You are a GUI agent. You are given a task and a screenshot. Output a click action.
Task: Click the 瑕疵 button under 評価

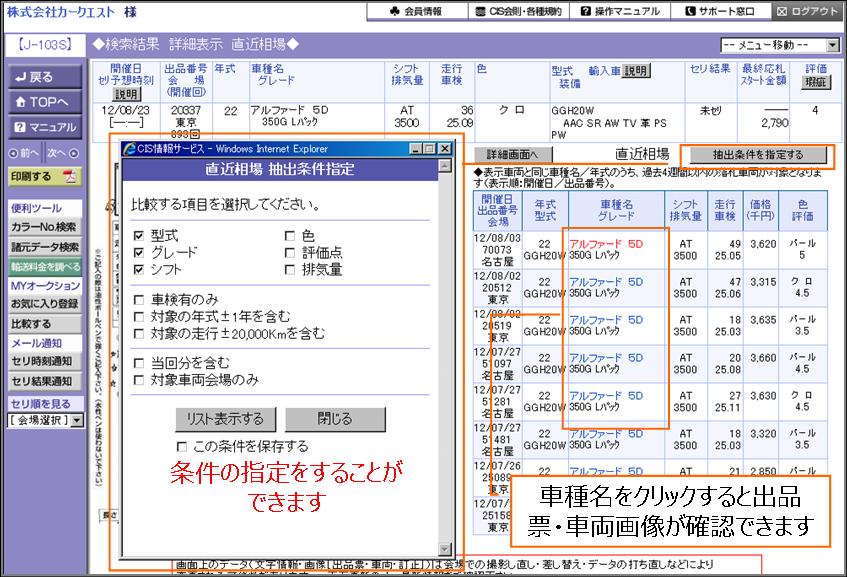click(x=816, y=82)
